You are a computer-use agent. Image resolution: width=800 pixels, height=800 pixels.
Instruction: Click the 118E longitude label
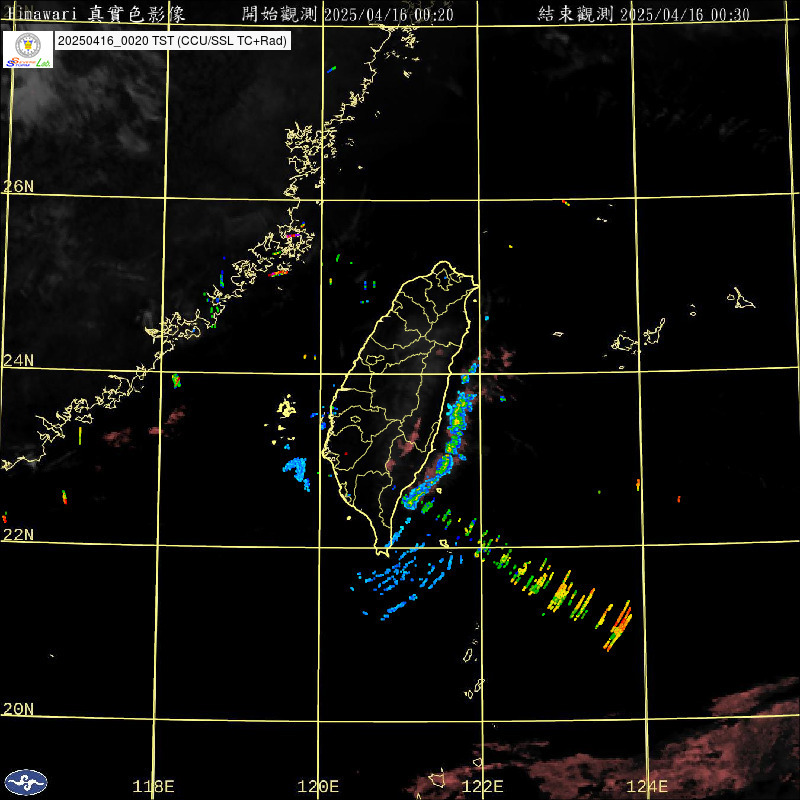click(154, 786)
